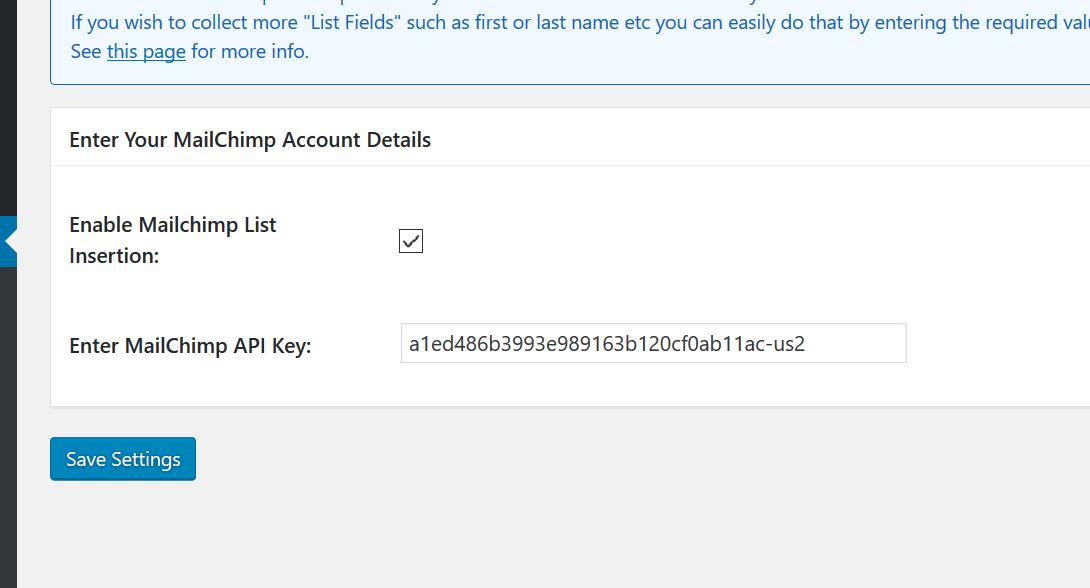Image resolution: width=1090 pixels, height=588 pixels.
Task: Place cursor at end of the API key ending in us2
Action: (x=806, y=344)
